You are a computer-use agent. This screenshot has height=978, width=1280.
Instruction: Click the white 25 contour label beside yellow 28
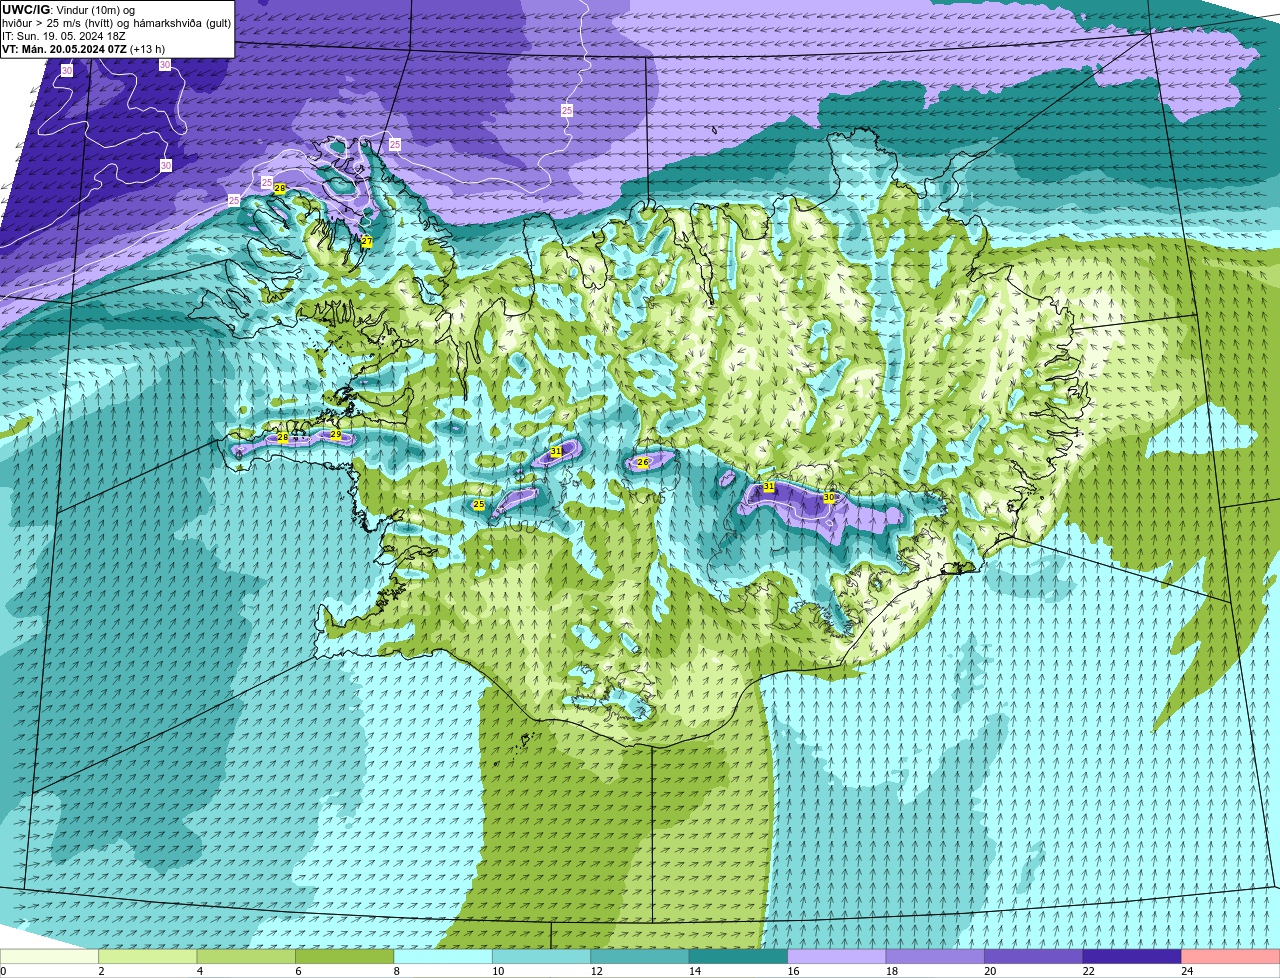[x=266, y=182]
